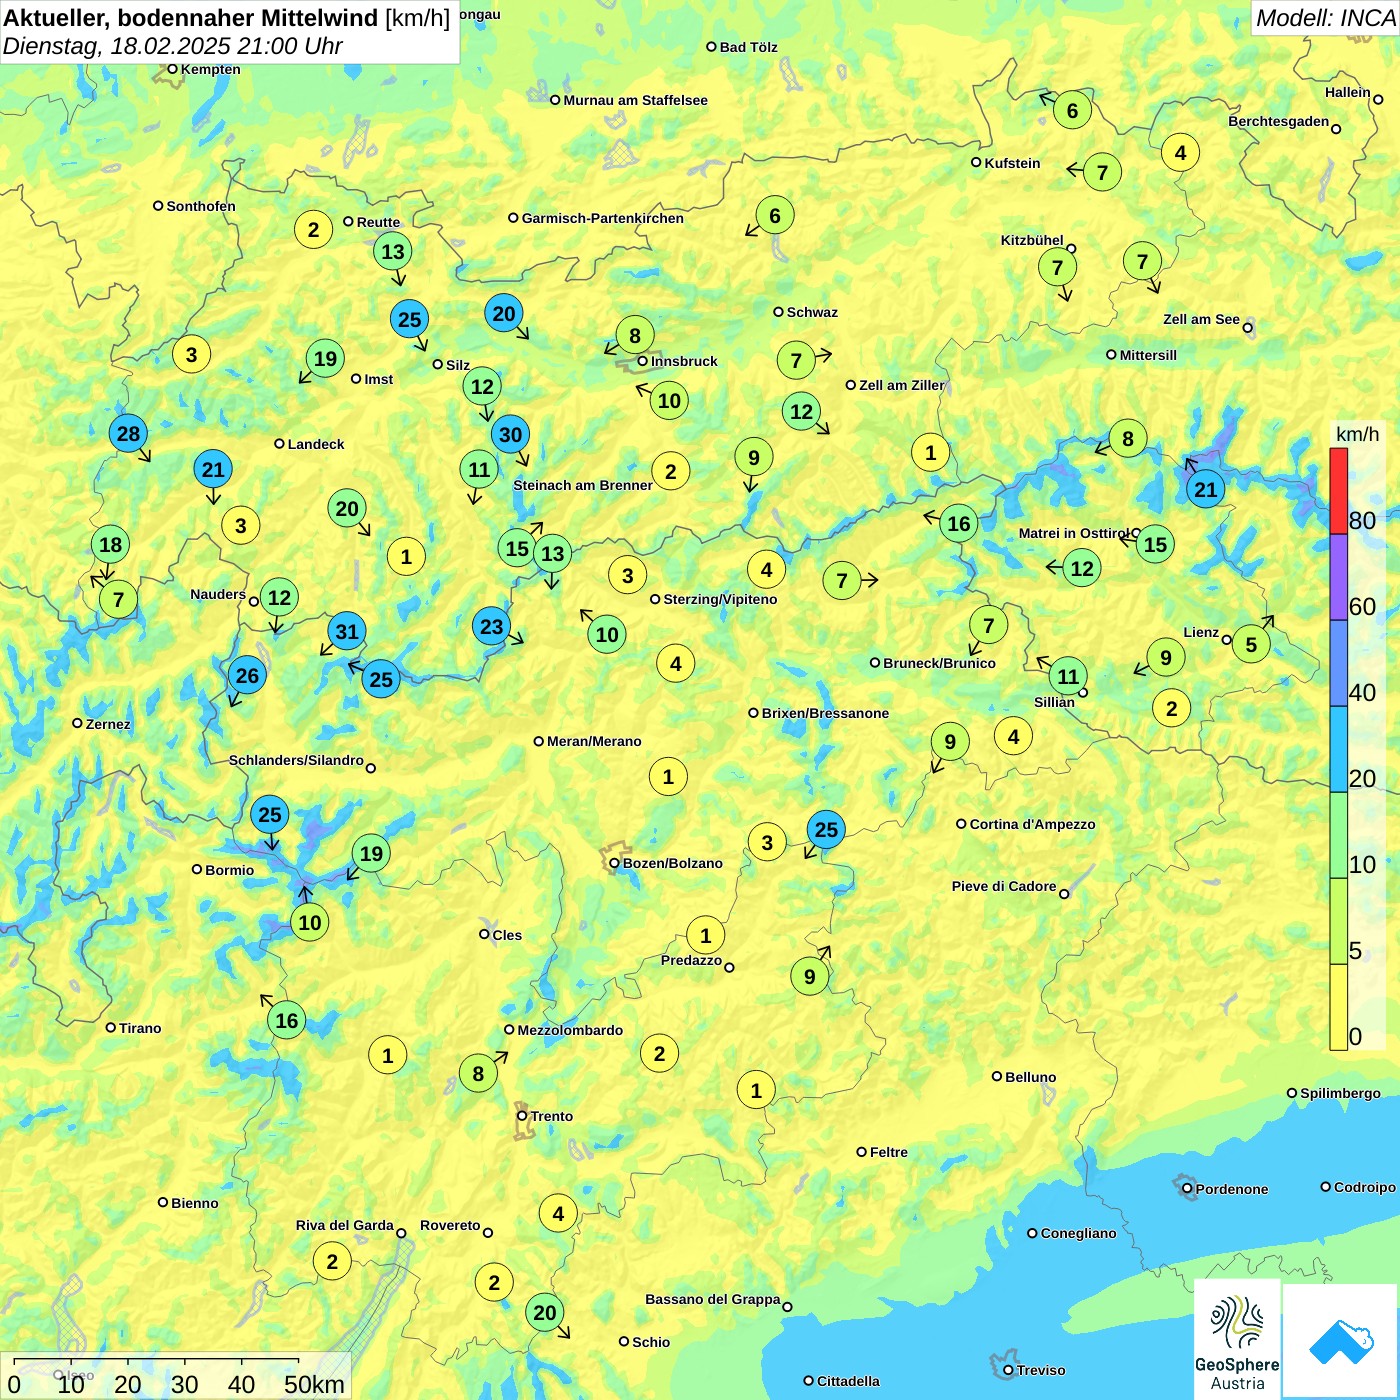
Task: Click the Zell am See label
Action: (x=1201, y=319)
